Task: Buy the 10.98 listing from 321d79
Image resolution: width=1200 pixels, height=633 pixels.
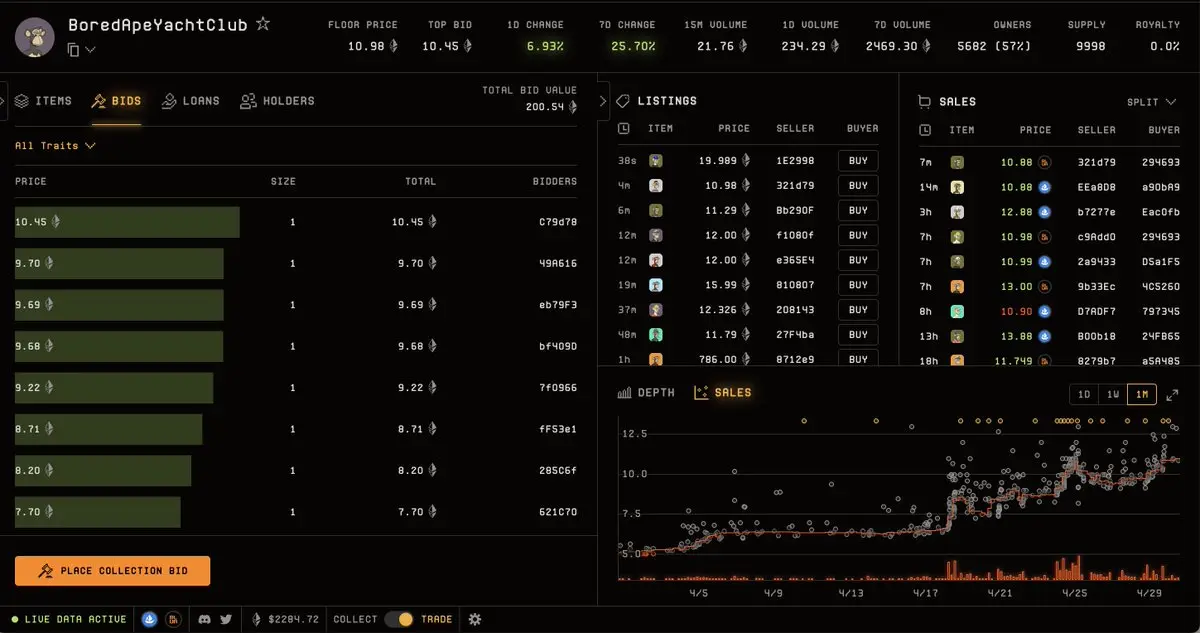Action: [x=858, y=185]
